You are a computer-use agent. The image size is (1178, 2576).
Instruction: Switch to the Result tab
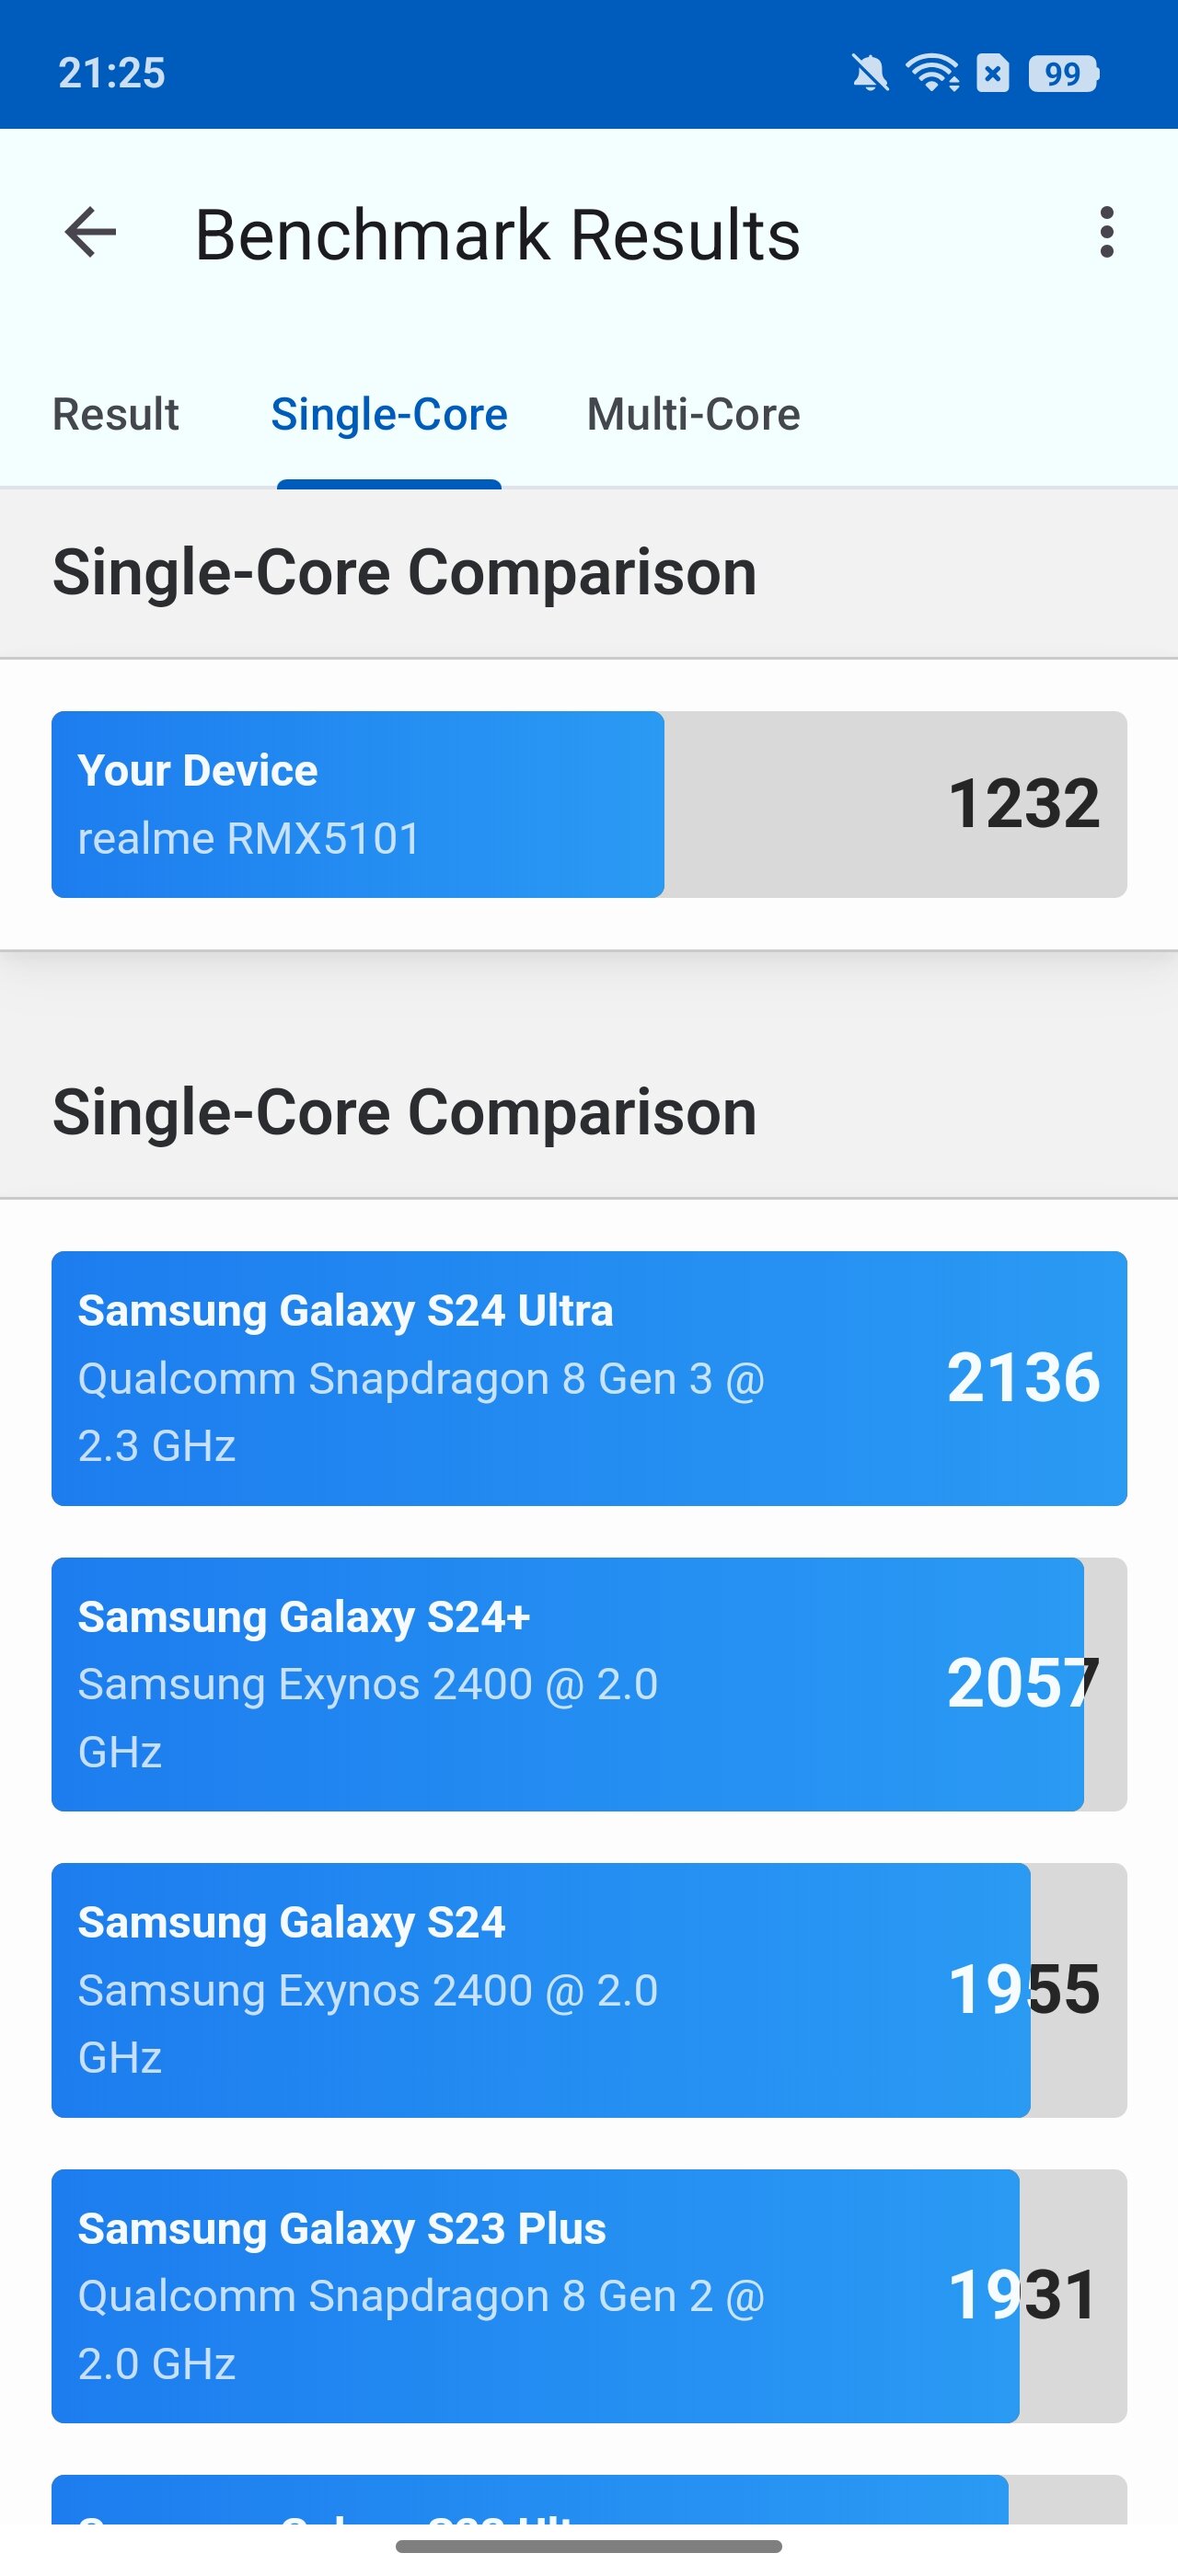tap(115, 414)
